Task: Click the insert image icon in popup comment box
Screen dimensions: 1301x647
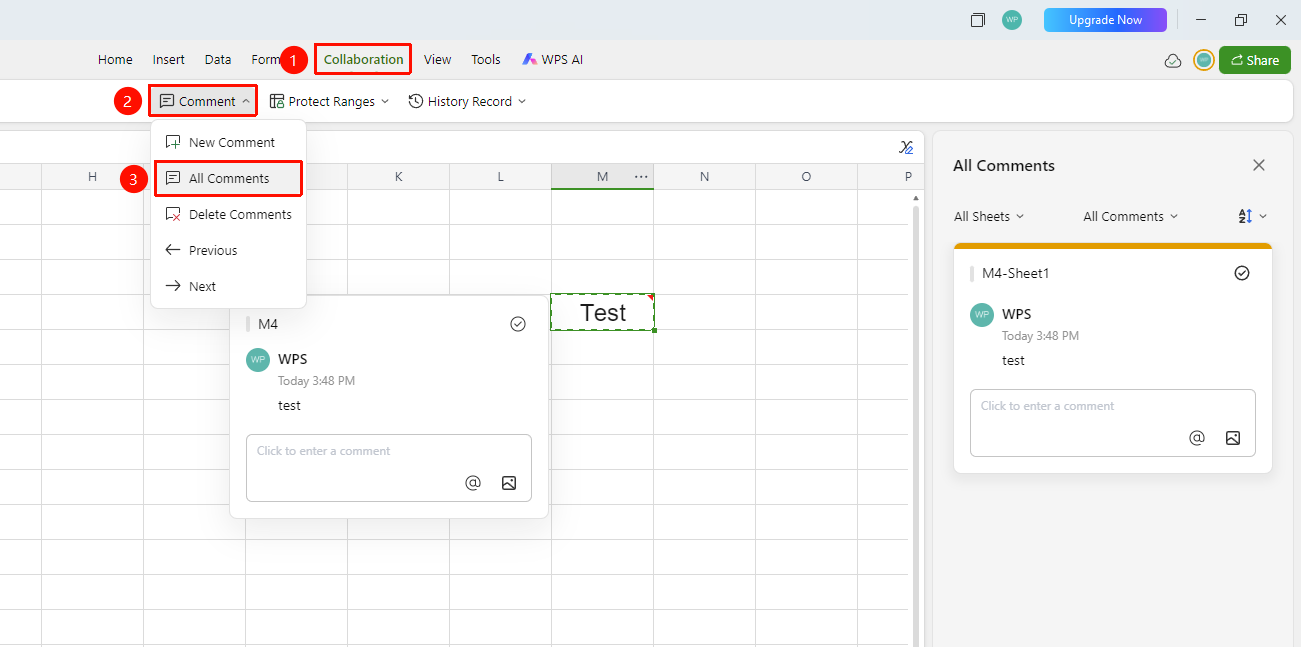Action: coord(509,483)
